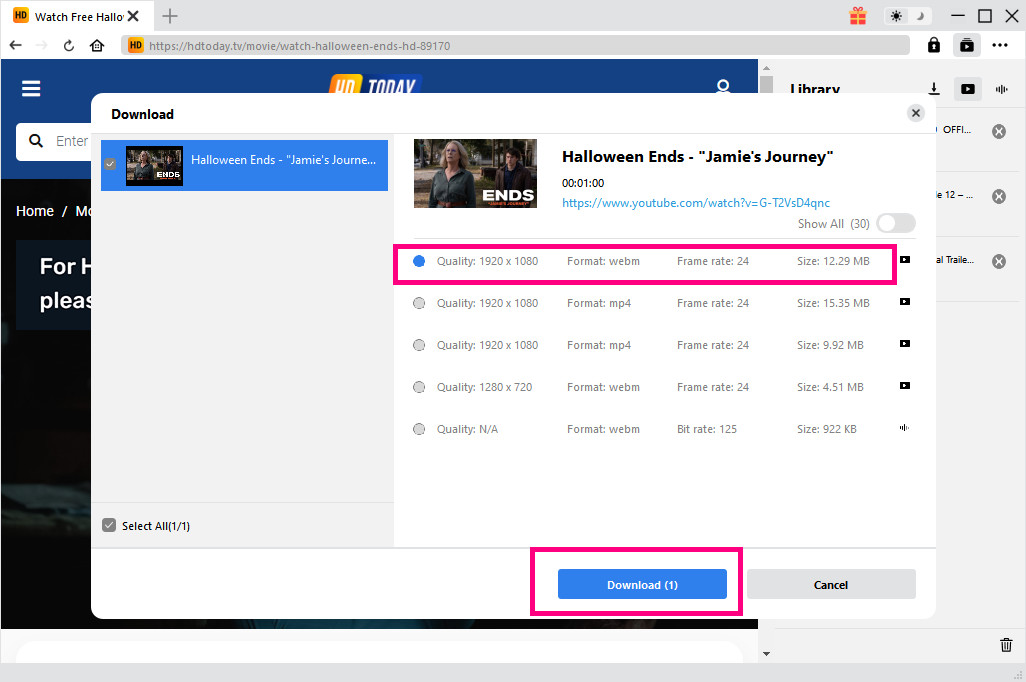Open the YouTube video URL link
1026x682 pixels.
point(695,203)
